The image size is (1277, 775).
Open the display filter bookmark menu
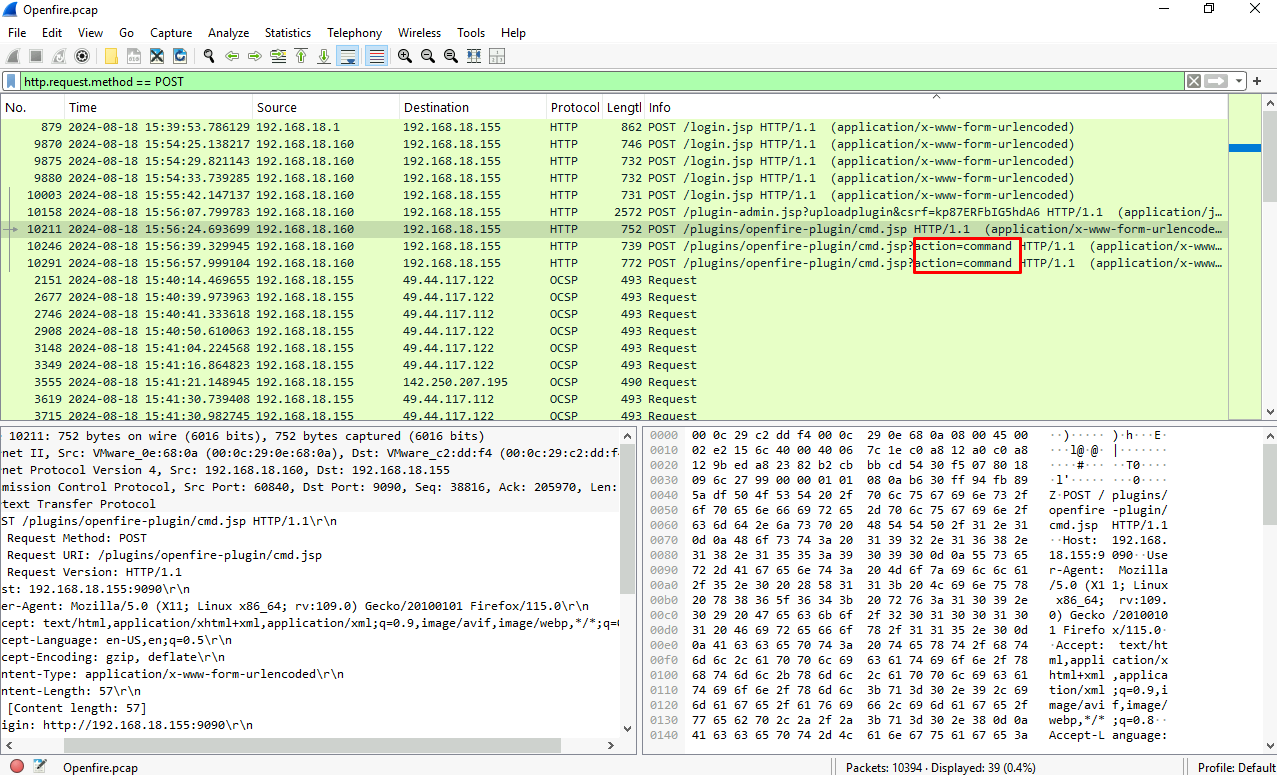tap(11, 81)
